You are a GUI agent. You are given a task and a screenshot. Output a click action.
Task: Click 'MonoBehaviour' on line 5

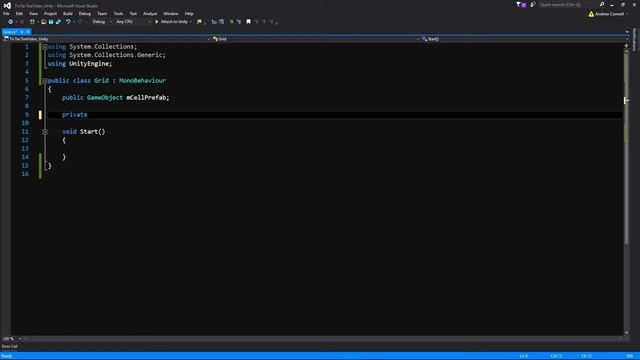pos(142,81)
